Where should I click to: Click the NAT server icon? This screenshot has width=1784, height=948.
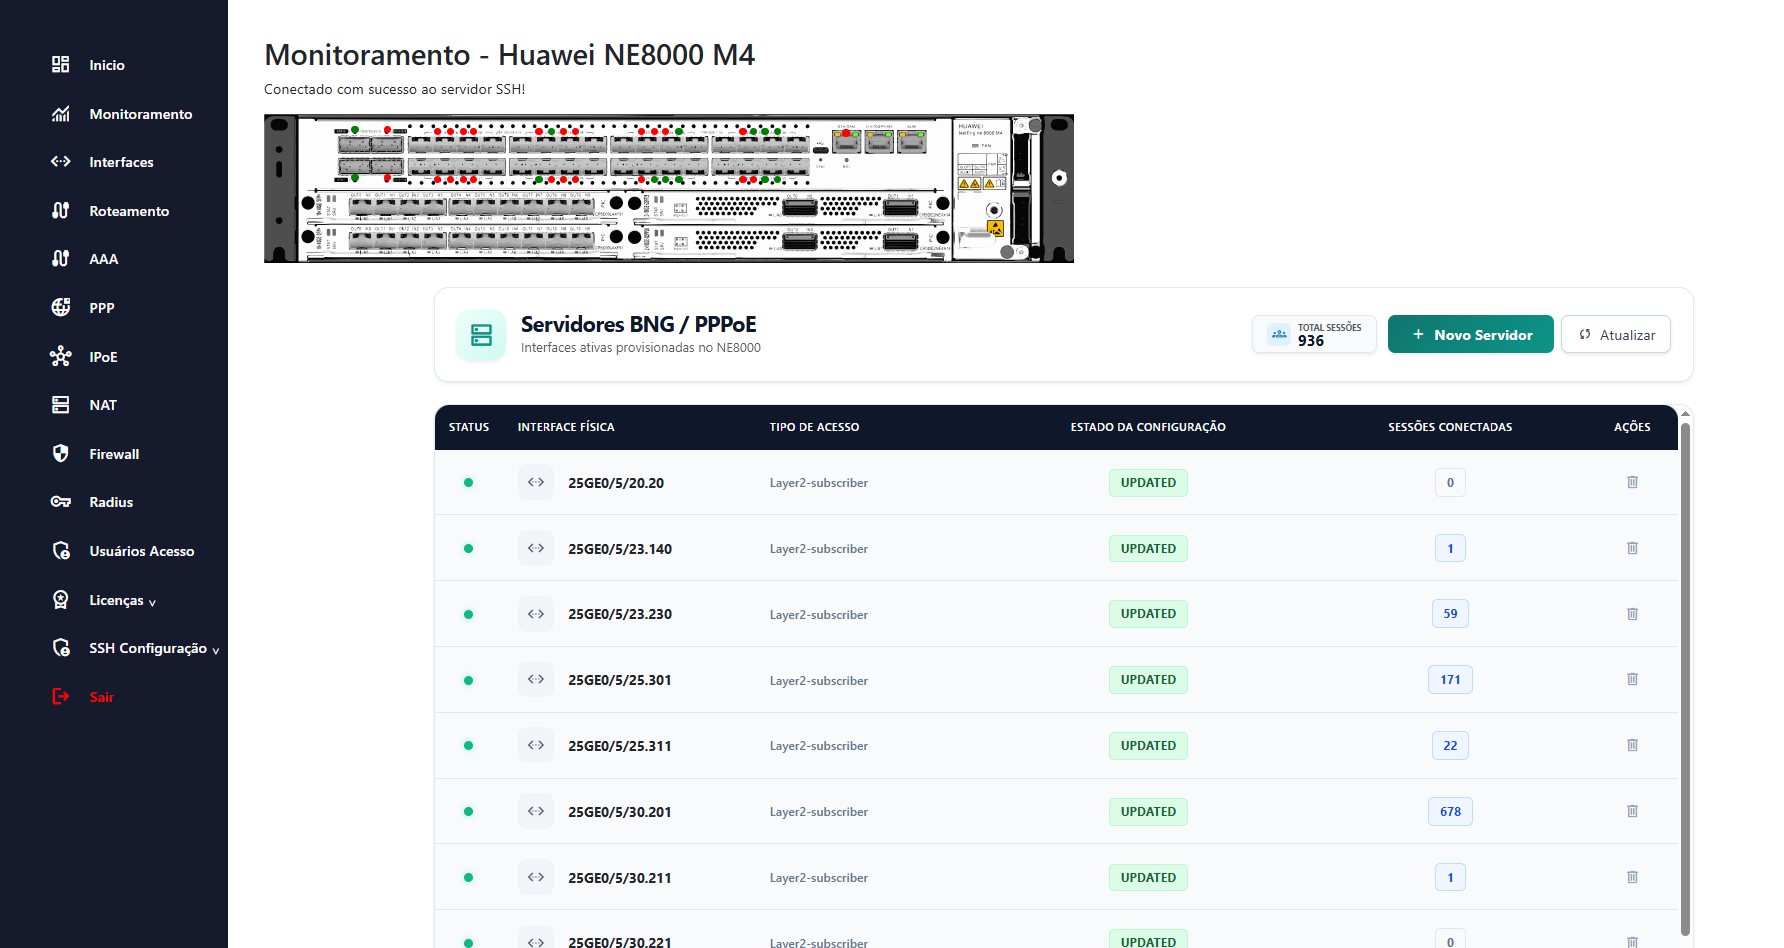pyautogui.click(x=61, y=405)
